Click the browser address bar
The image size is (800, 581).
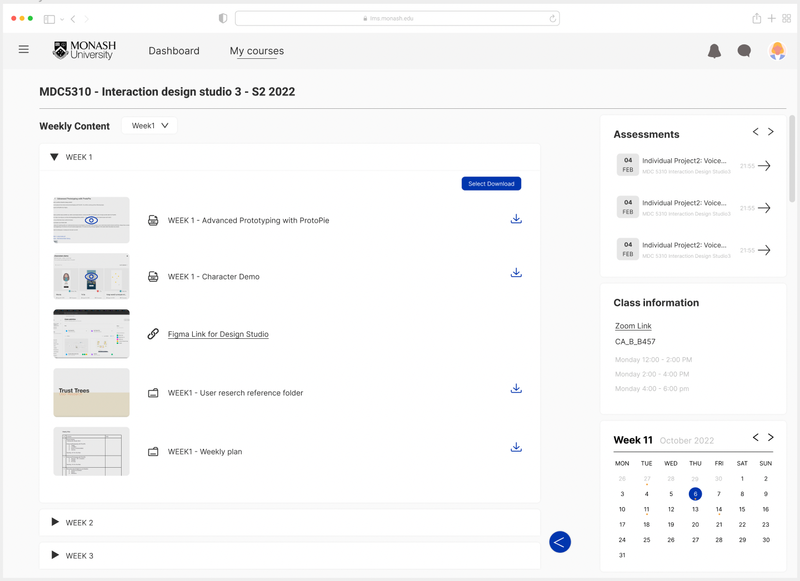click(x=397, y=18)
